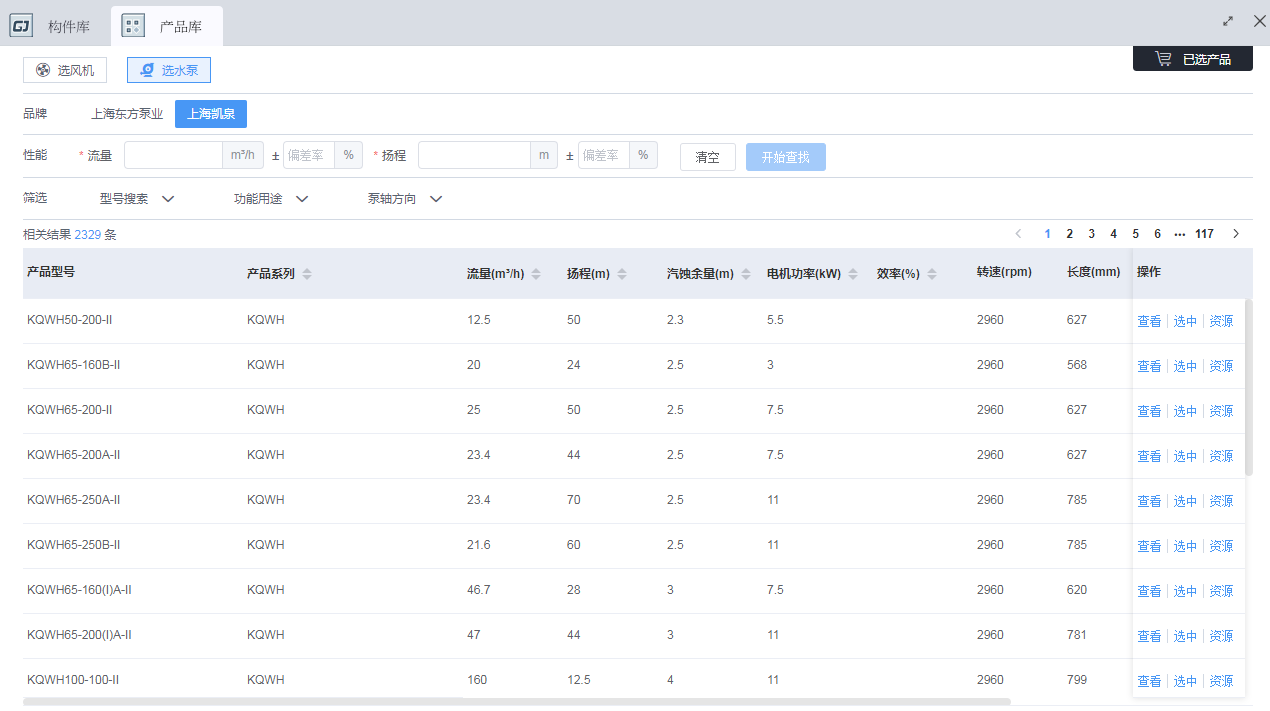Sort by 产品系列 column arrows
The height and width of the screenshot is (711, 1270).
307,274
